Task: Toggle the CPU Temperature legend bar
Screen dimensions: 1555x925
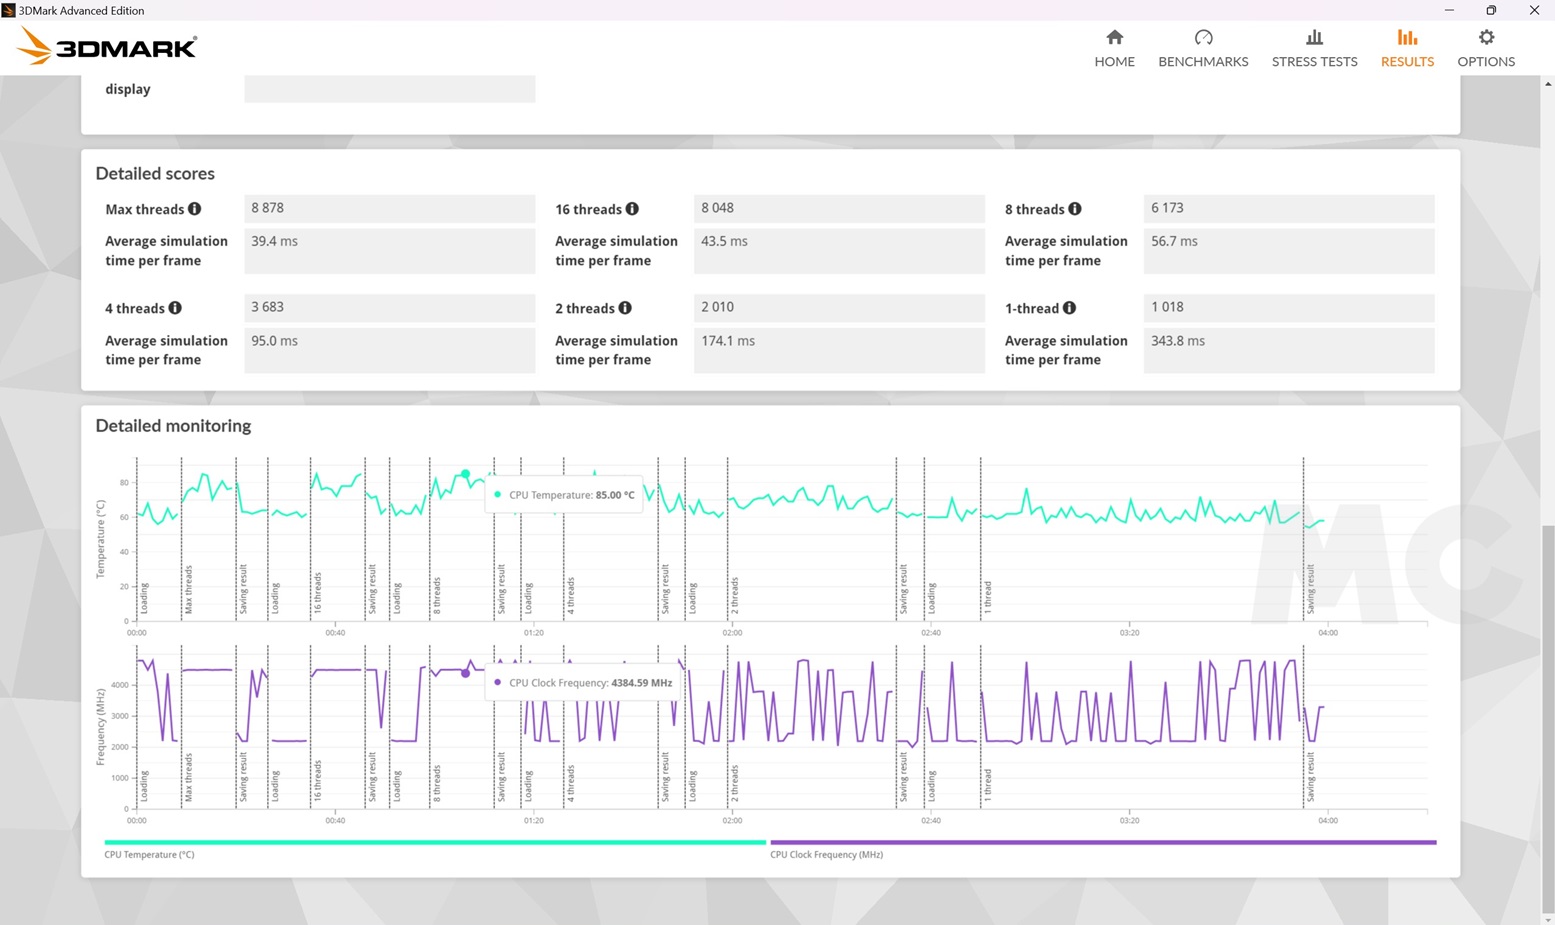Action: tap(434, 843)
